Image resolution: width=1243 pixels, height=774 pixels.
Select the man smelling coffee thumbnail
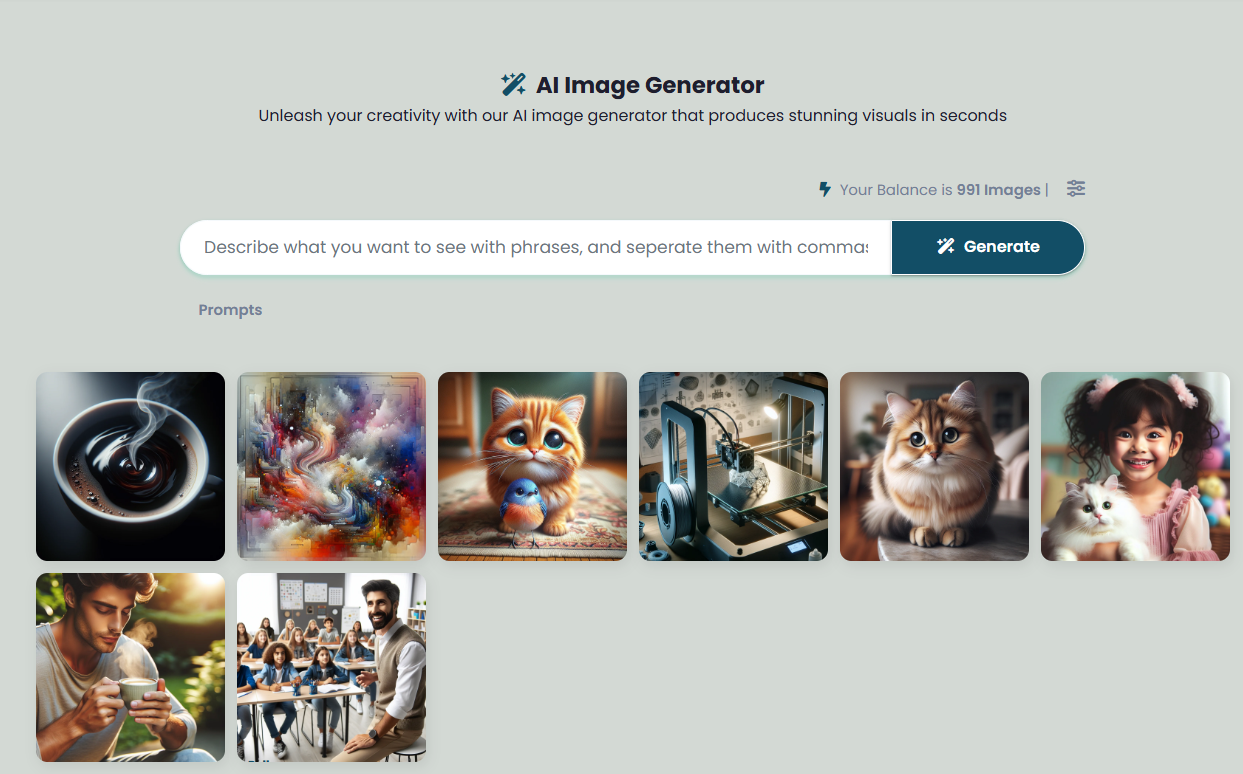(x=130, y=667)
